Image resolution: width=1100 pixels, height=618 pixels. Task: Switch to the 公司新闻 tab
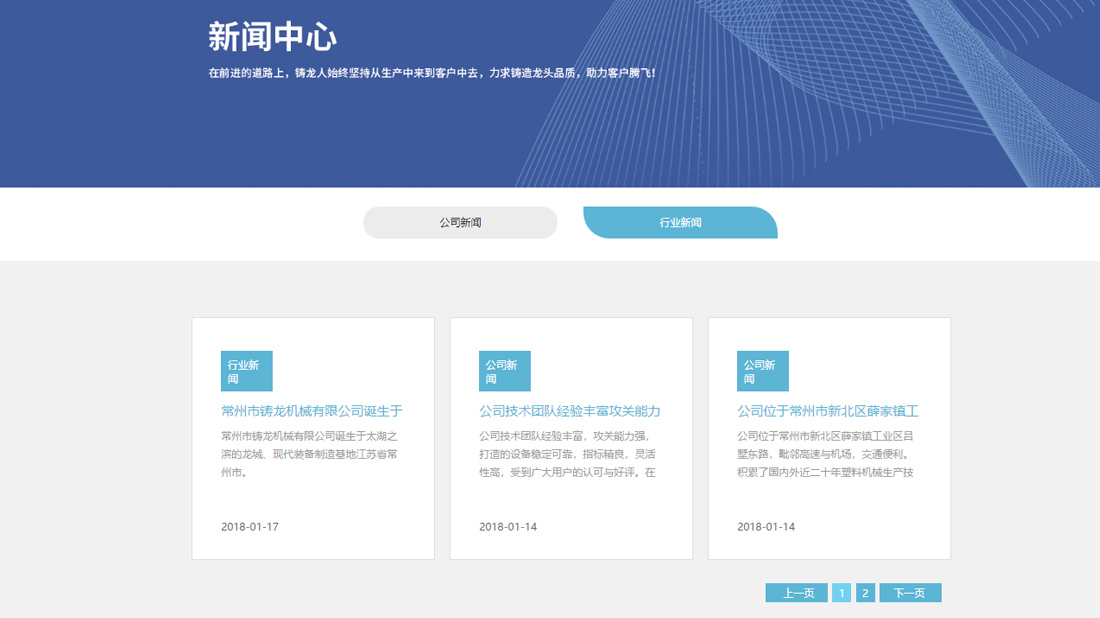[461, 222]
